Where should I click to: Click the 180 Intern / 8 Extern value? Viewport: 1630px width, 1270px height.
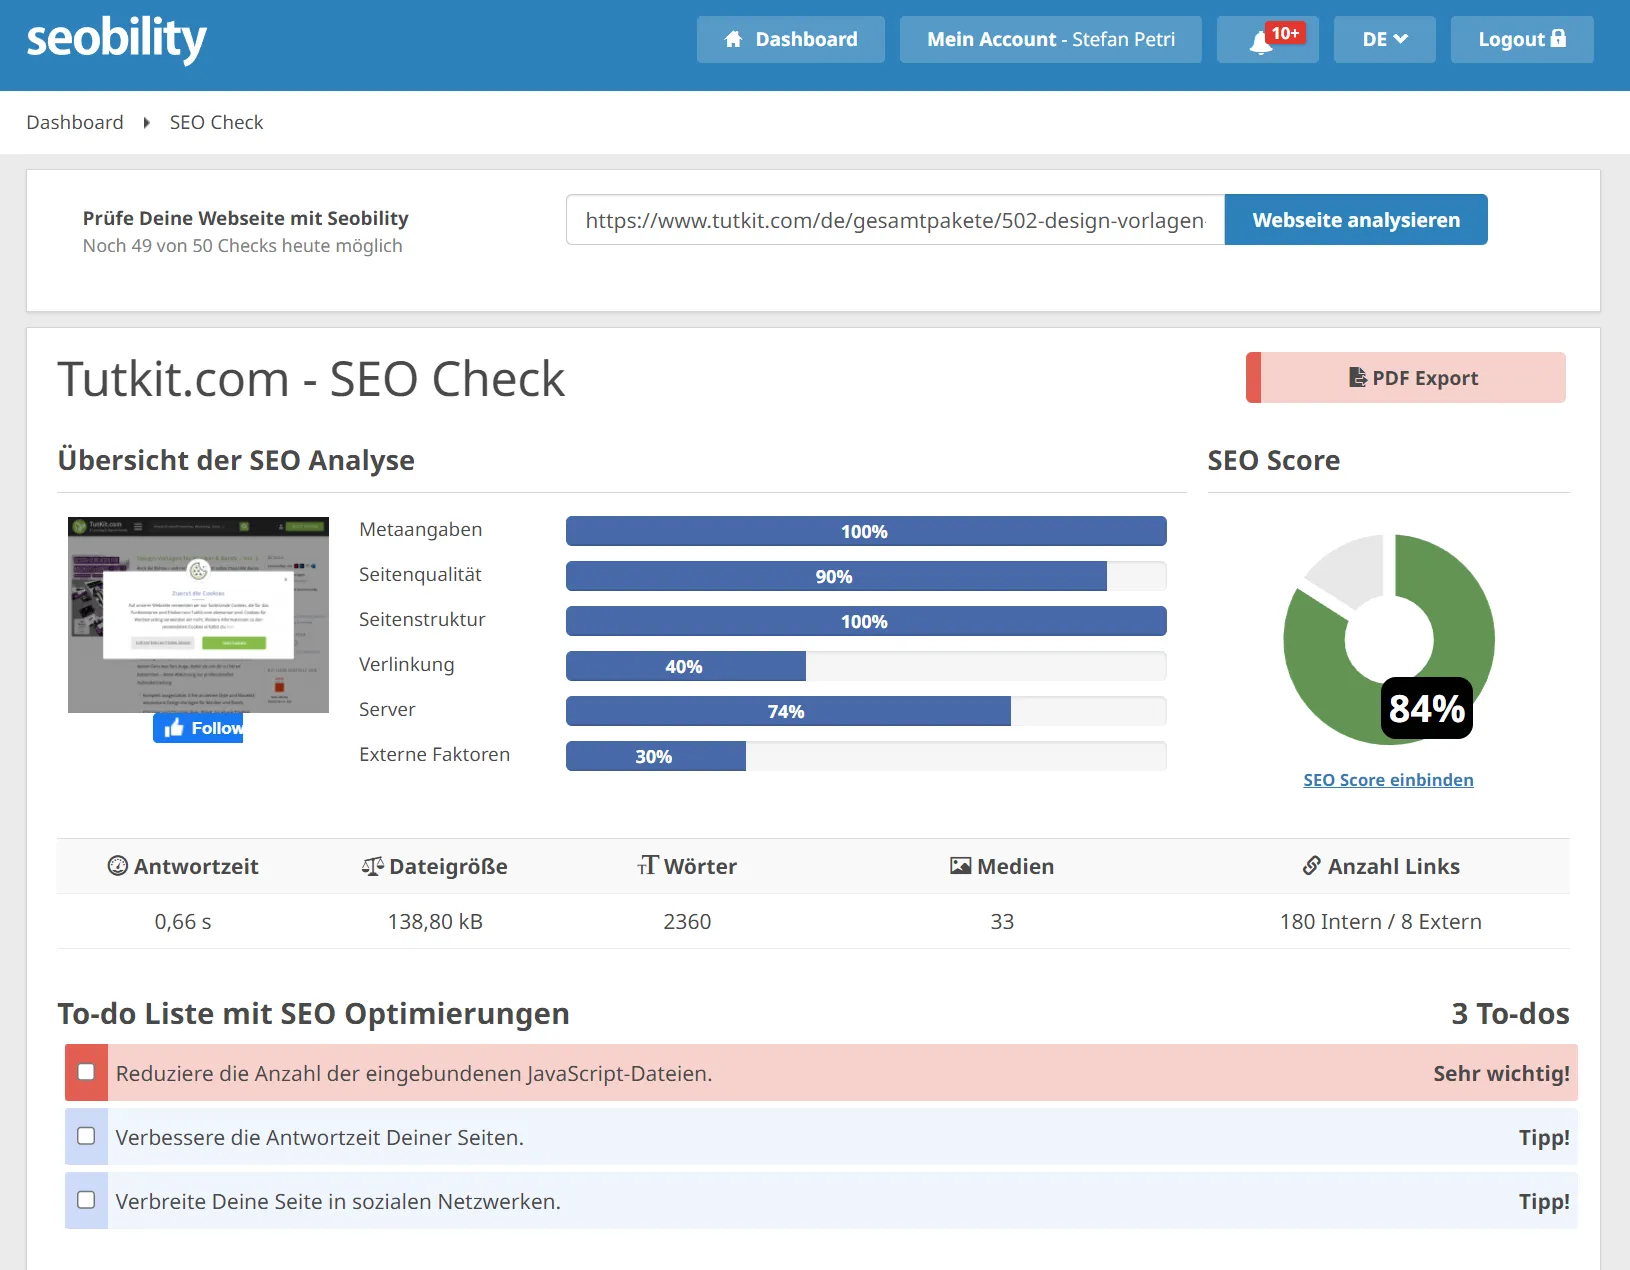tap(1381, 922)
